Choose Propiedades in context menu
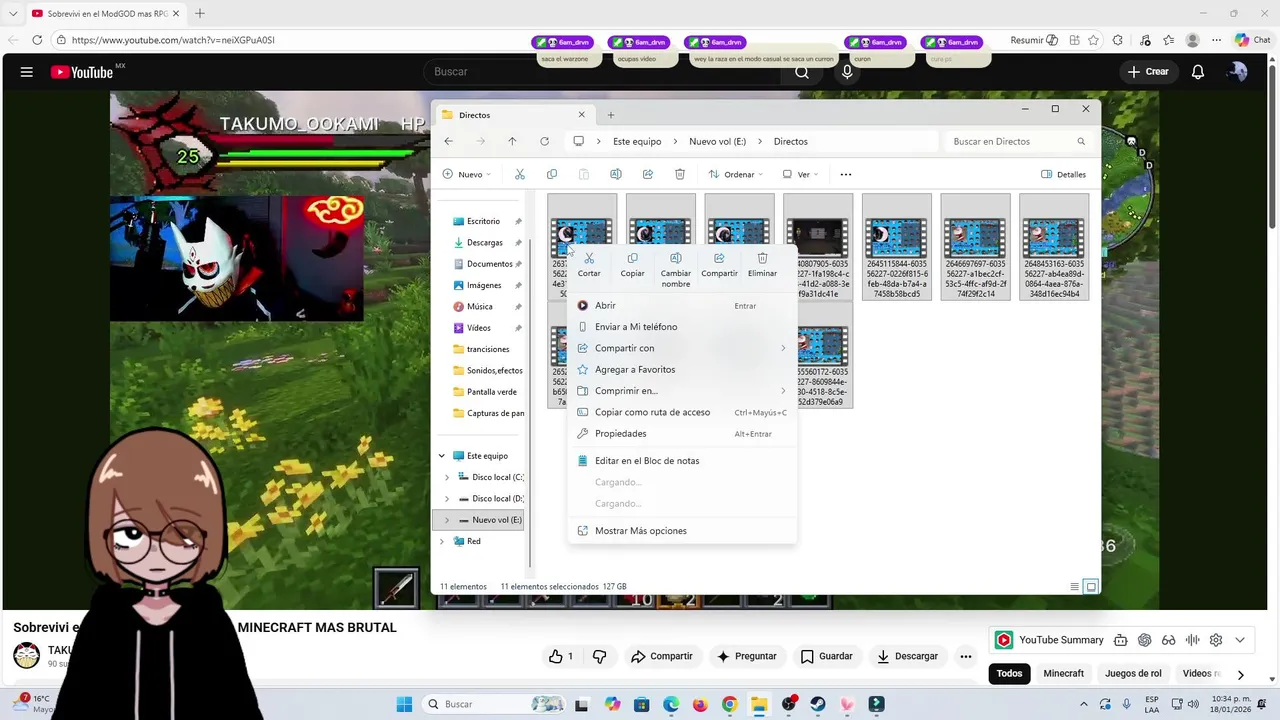Viewport: 1280px width, 720px height. coord(682,433)
